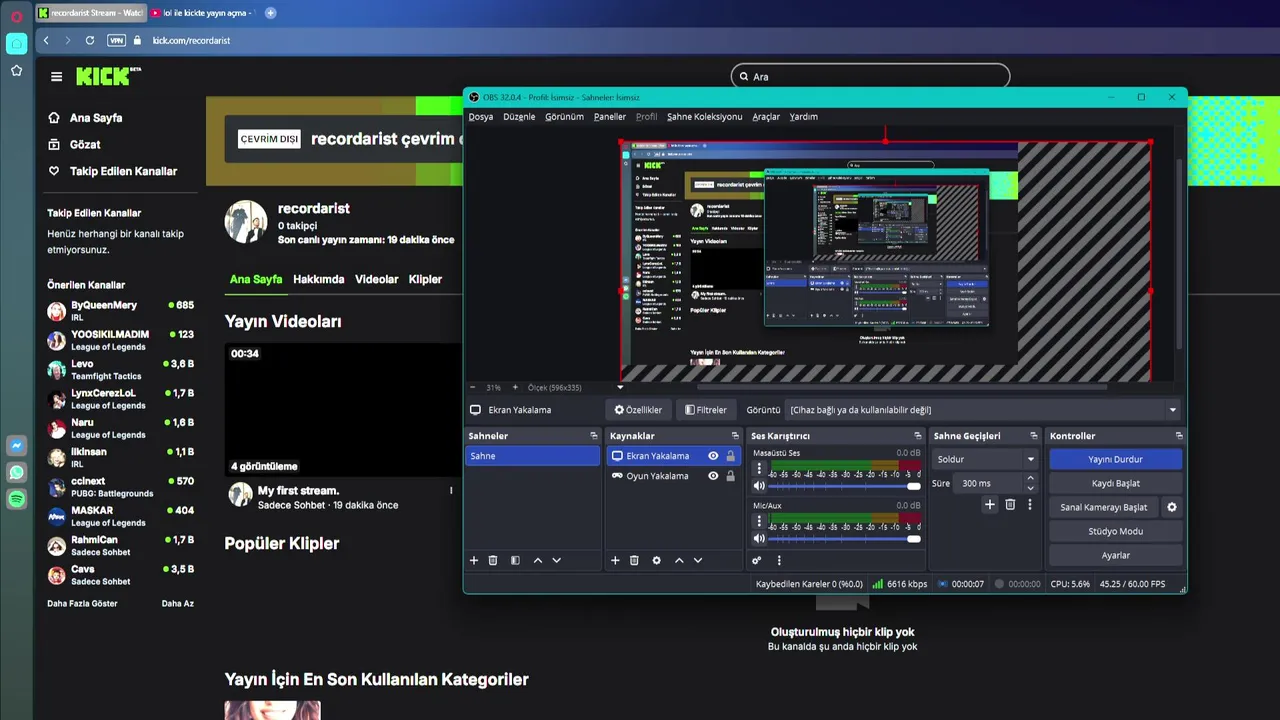The image size is (1280, 720).
Task: Adjust Mic/Aux volume slider
Action: pyautogui.click(x=845, y=539)
